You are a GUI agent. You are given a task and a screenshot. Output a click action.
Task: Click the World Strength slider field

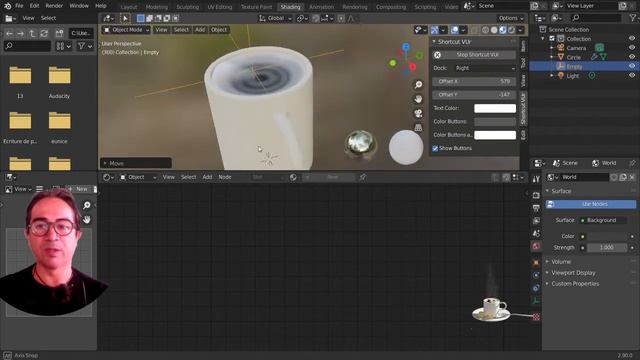pyautogui.click(x=607, y=248)
